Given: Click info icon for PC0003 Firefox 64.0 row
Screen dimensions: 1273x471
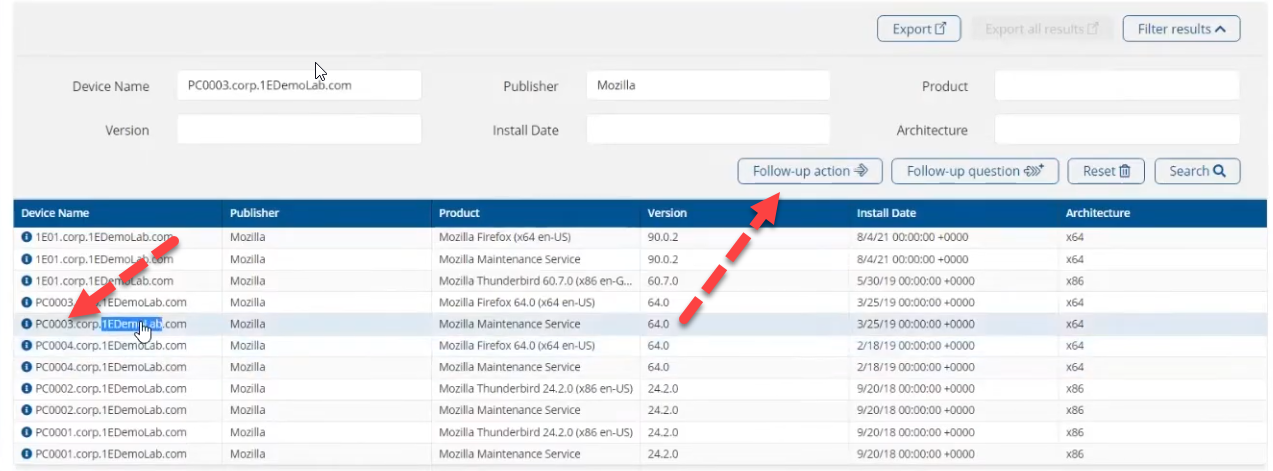Looking at the screenshot, I should pyautogui.click(x=27, y=303).
